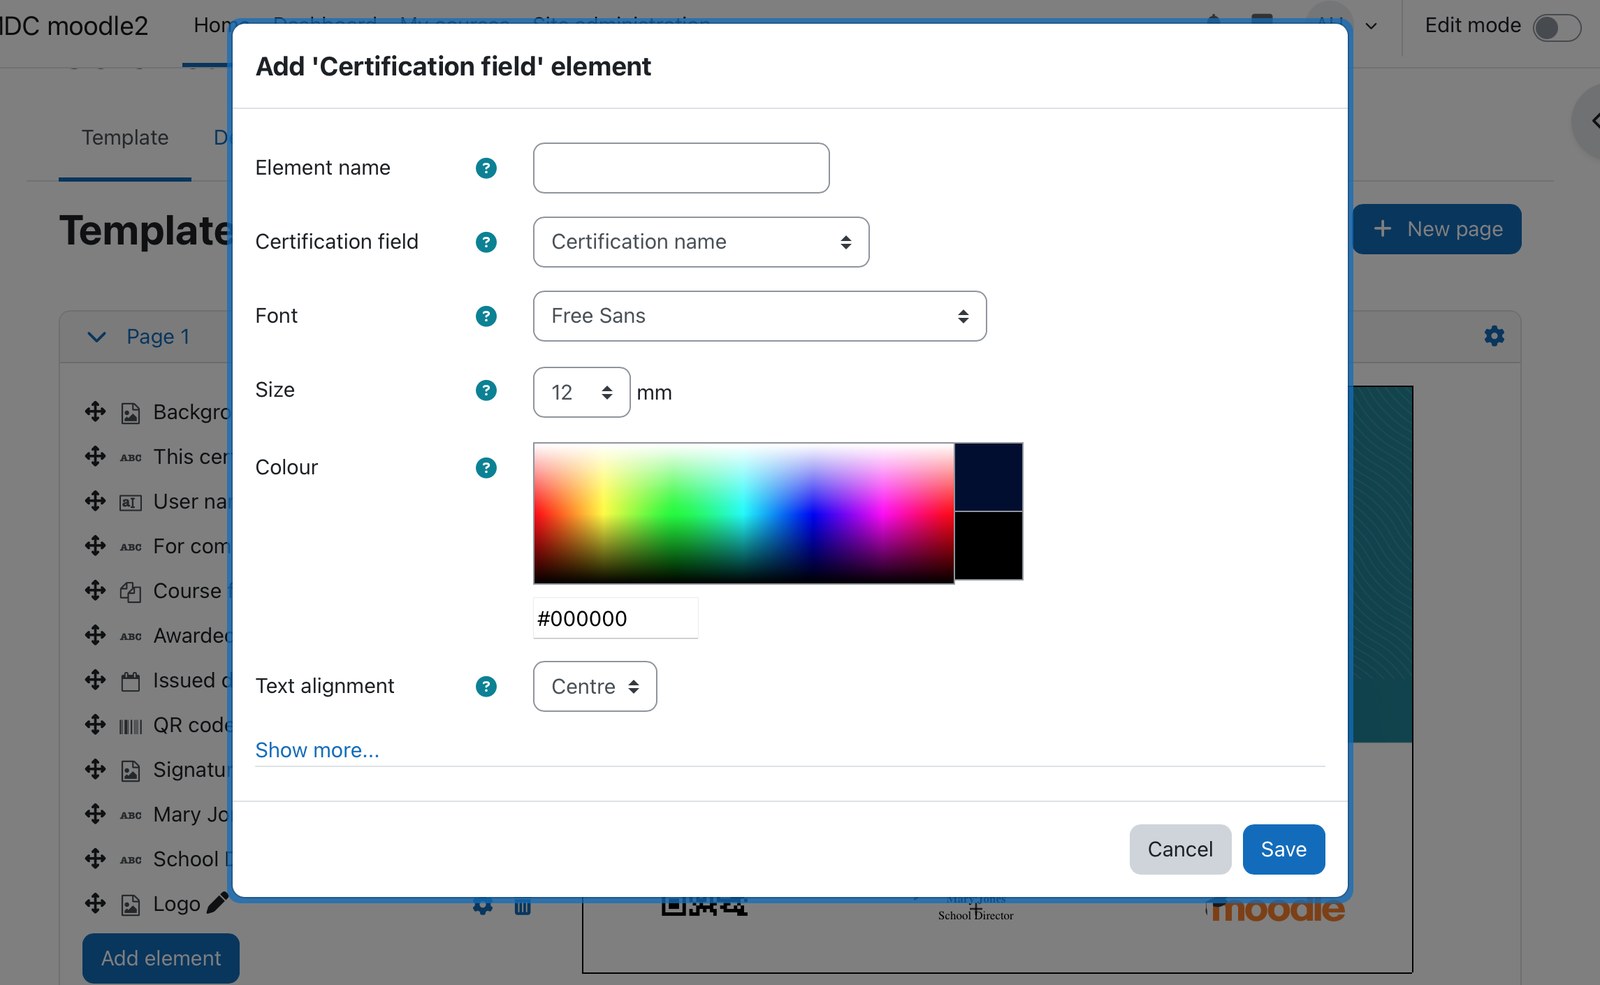Click move handle for Course row
Viewport: 1600px width, 985px height.
click(x=95, y=590)
